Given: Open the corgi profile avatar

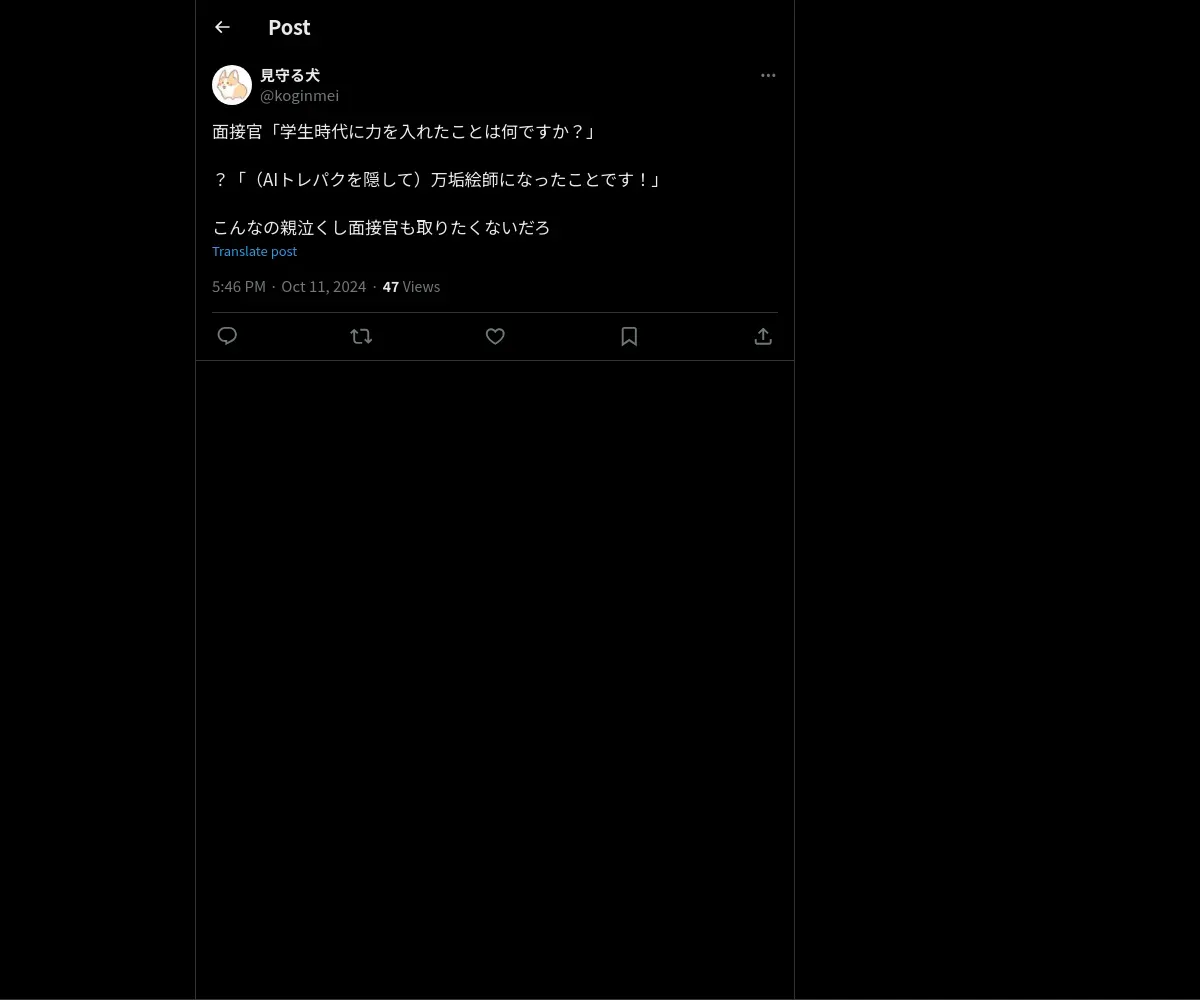Looking at the screenshot, I should click(232, 85).
